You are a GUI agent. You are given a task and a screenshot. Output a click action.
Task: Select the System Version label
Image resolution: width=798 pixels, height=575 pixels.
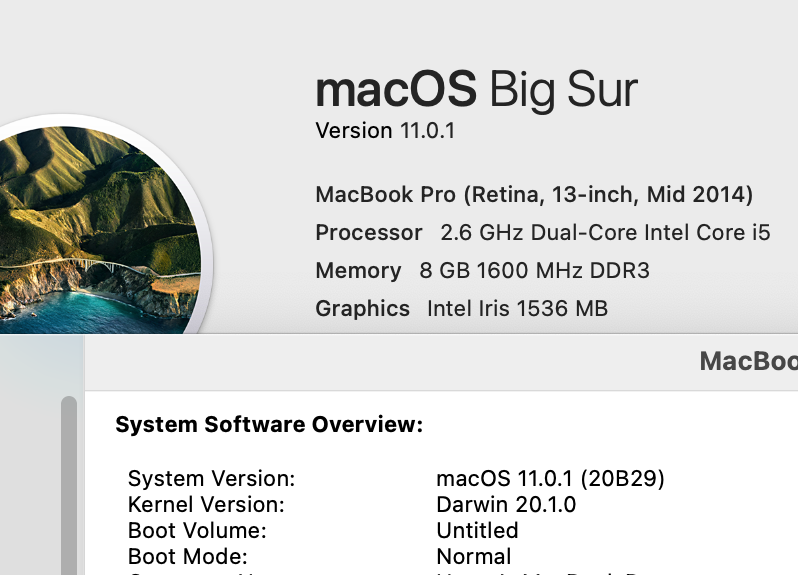click(x=211, y=479)
